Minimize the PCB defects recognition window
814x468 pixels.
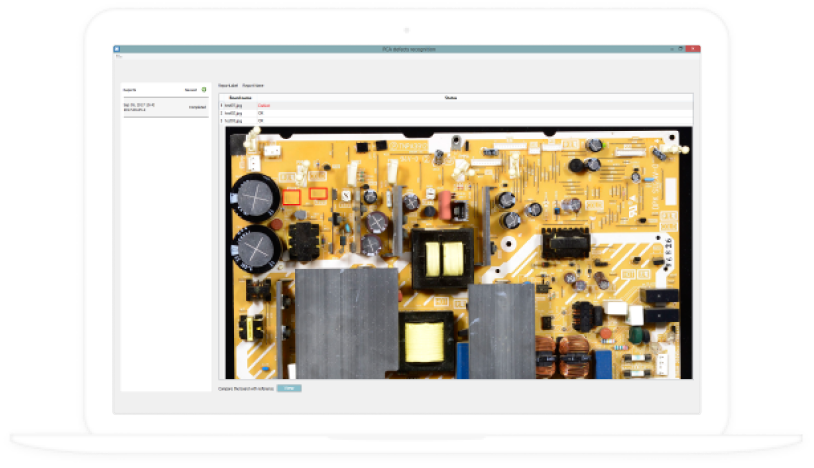coord(670,48)
